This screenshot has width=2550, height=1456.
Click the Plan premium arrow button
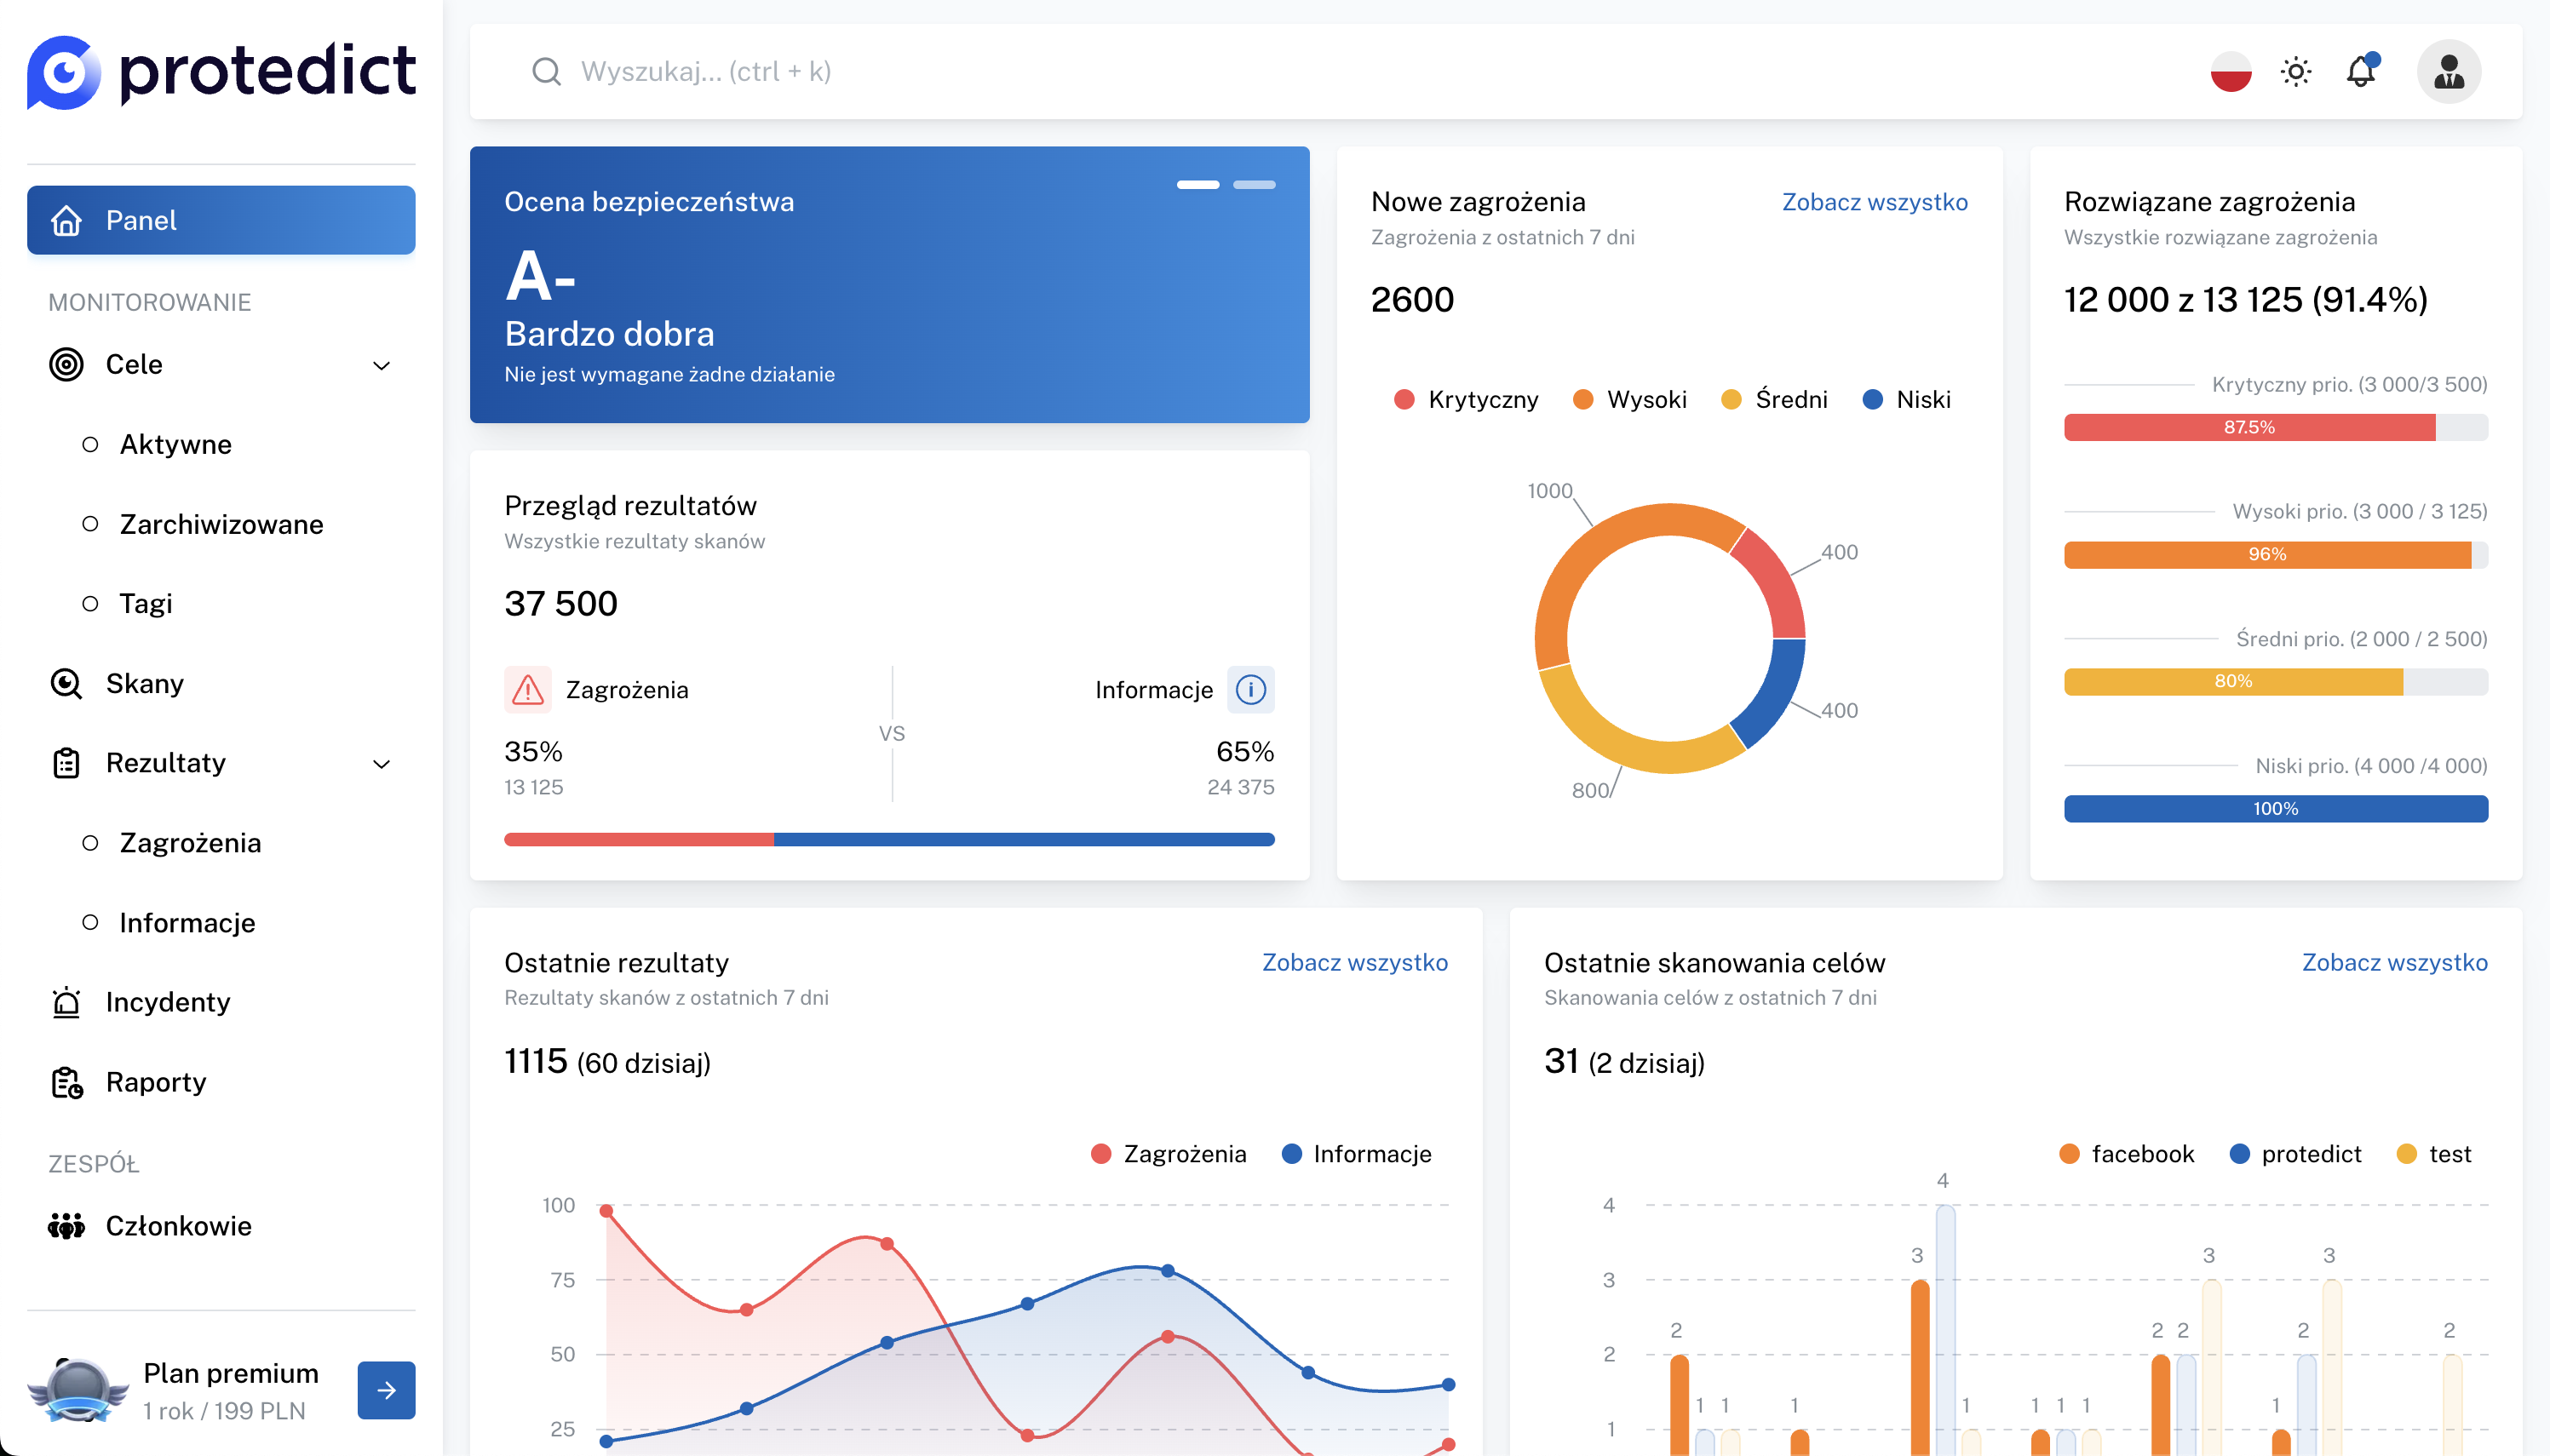point(386,1390)
